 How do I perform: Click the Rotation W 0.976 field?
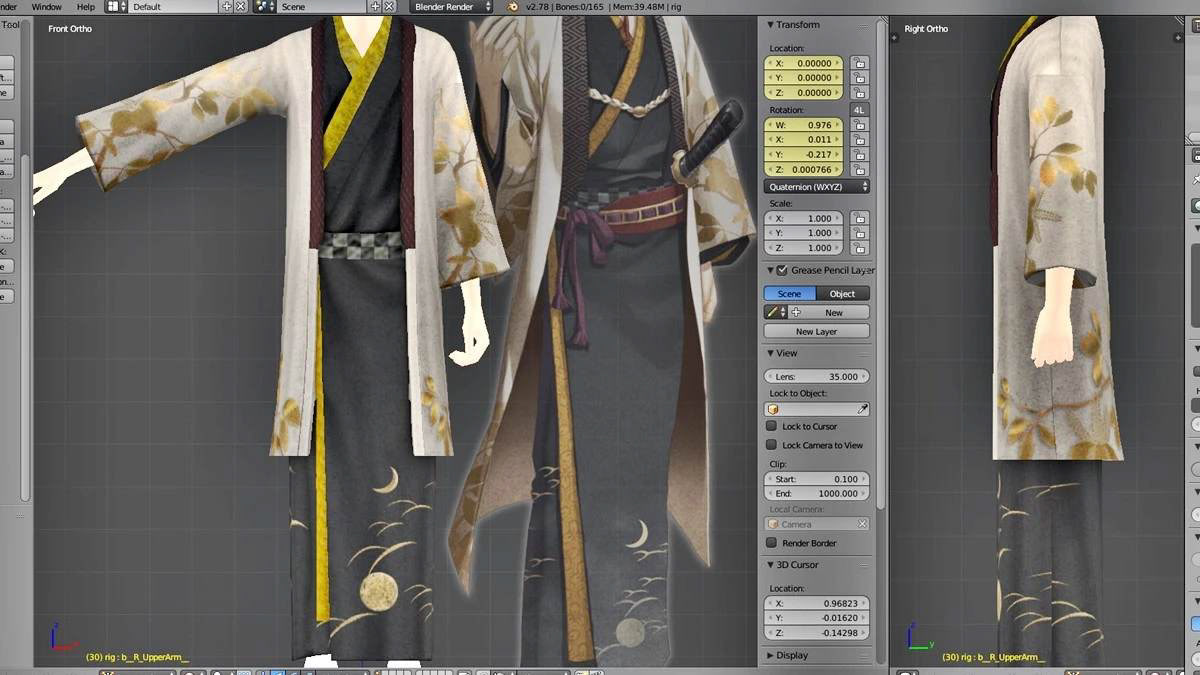click(x=804, y=125)
